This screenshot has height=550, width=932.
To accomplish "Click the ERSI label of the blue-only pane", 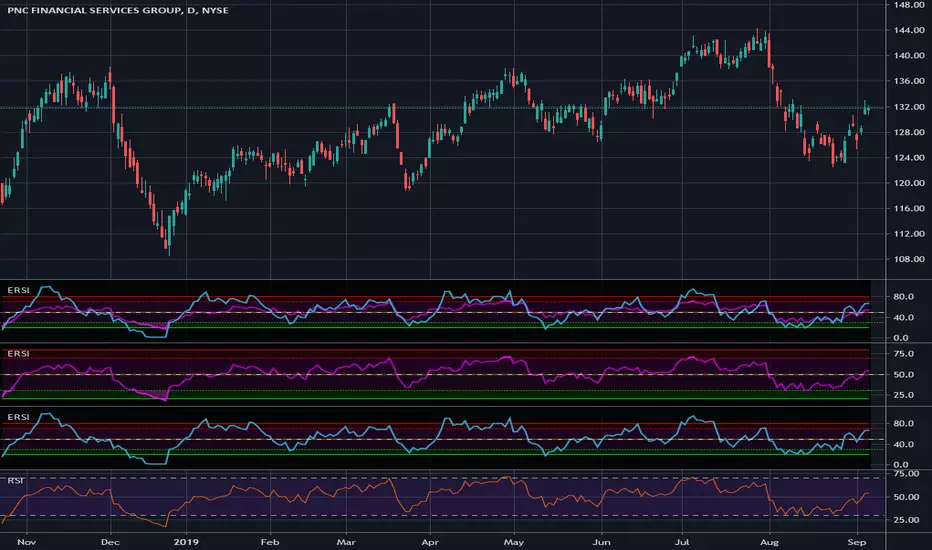I will point(18,417).
